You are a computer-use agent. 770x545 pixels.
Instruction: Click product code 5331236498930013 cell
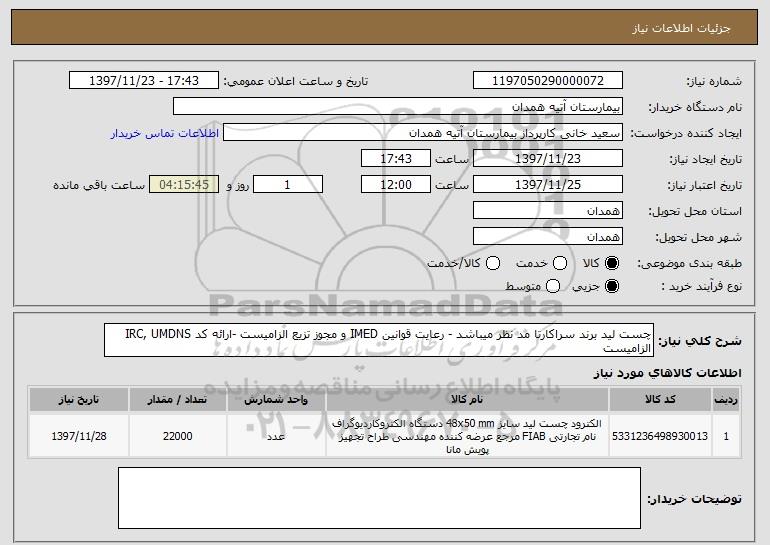[660, 436]
